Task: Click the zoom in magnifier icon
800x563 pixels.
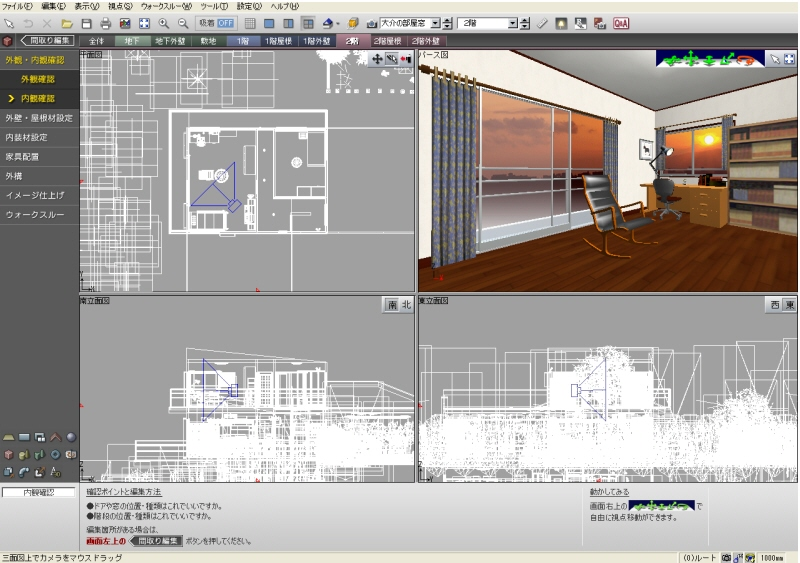Action: coord(164,22)
